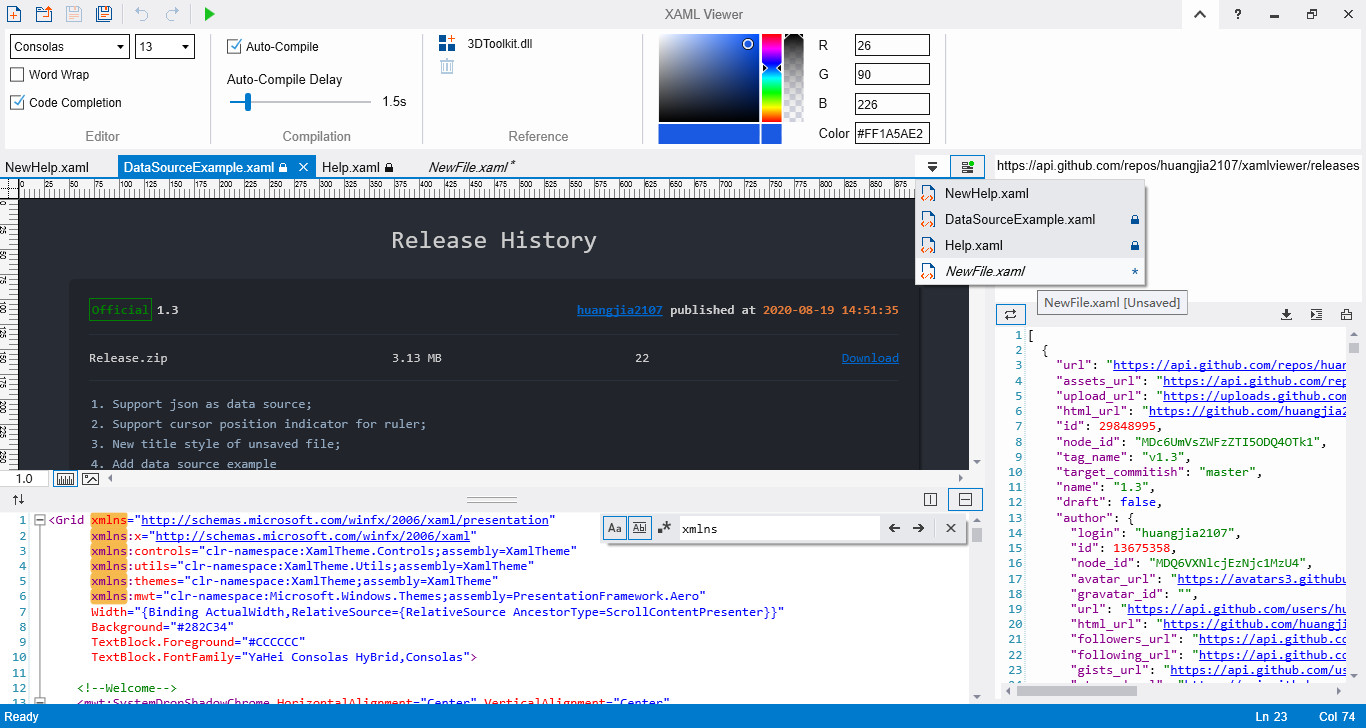
Task: Switch to vertical split layout icon
Action: coord(931,499)
